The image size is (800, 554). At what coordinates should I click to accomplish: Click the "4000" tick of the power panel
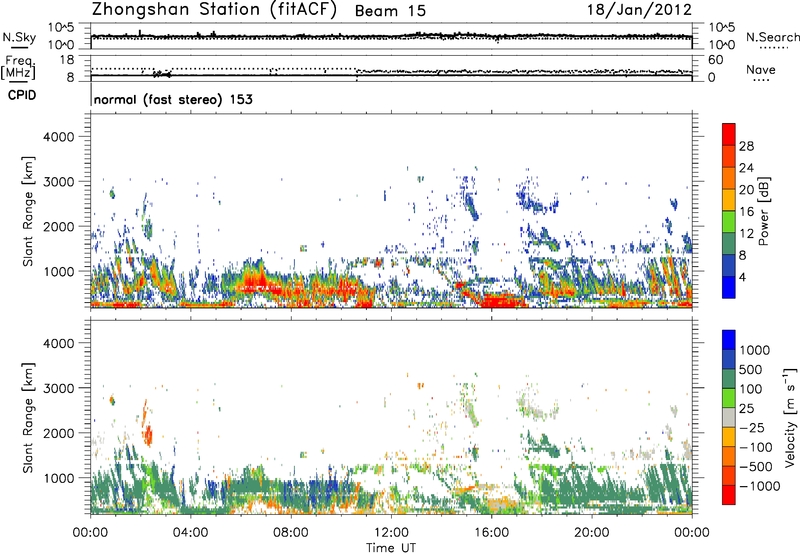pyautogui.click(x=58, y=137)
